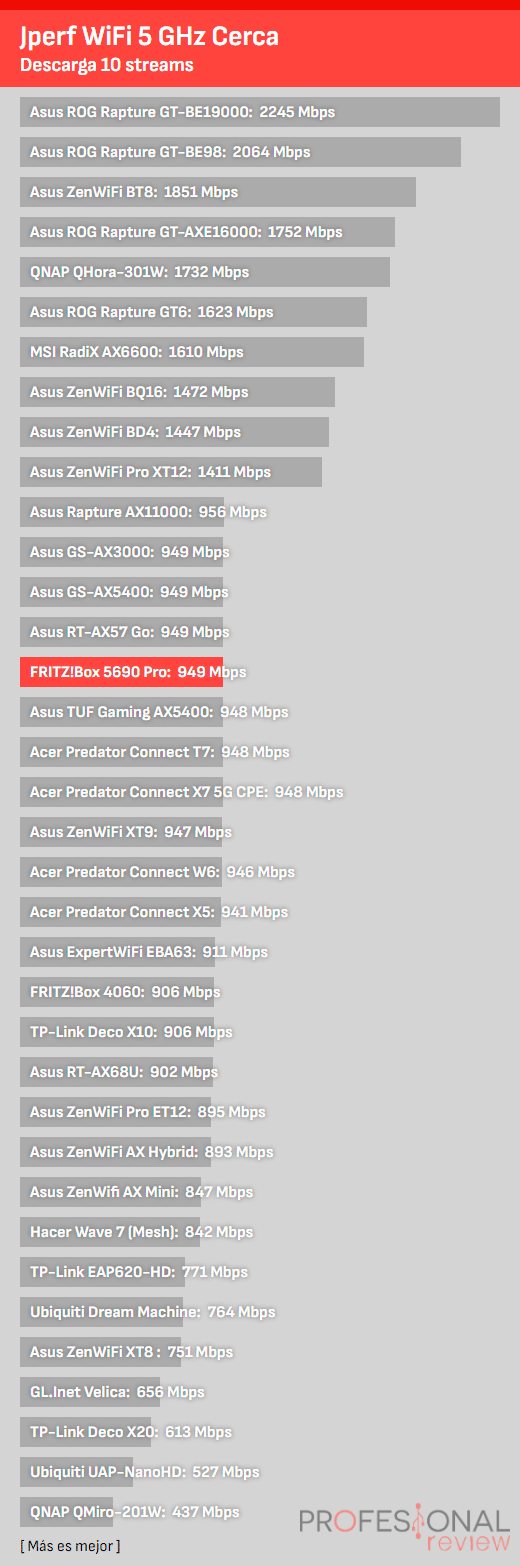Viewport: 520px width, 1566px height.
Task: Select the Asus ROG Rapture GT-BE98 bar
Action: pyautogui.click(x=240, y=152)
